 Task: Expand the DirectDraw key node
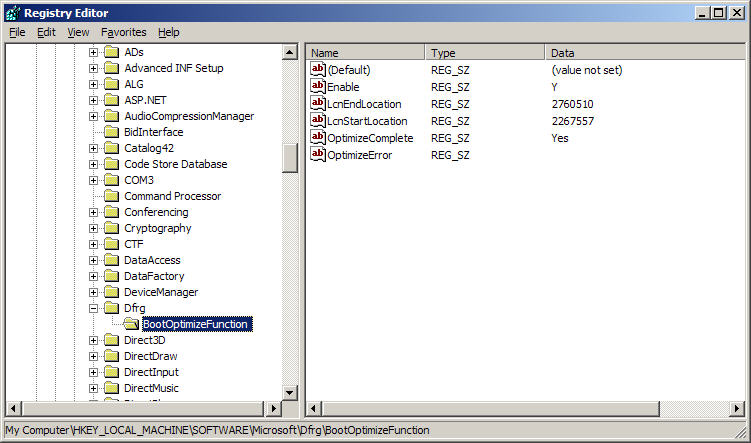94,356
